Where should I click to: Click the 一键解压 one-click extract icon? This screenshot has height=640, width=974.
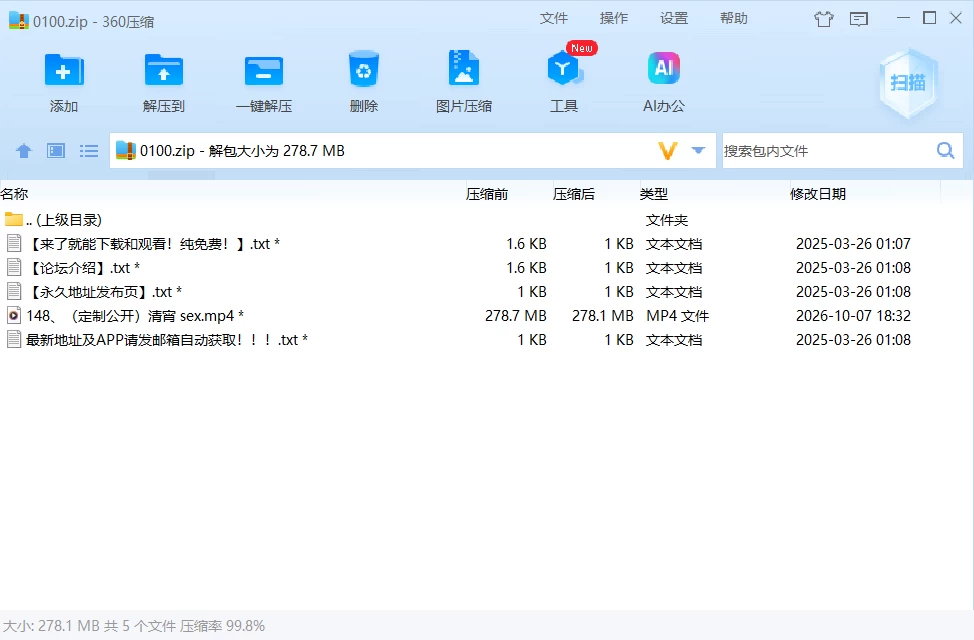point(264,70)
